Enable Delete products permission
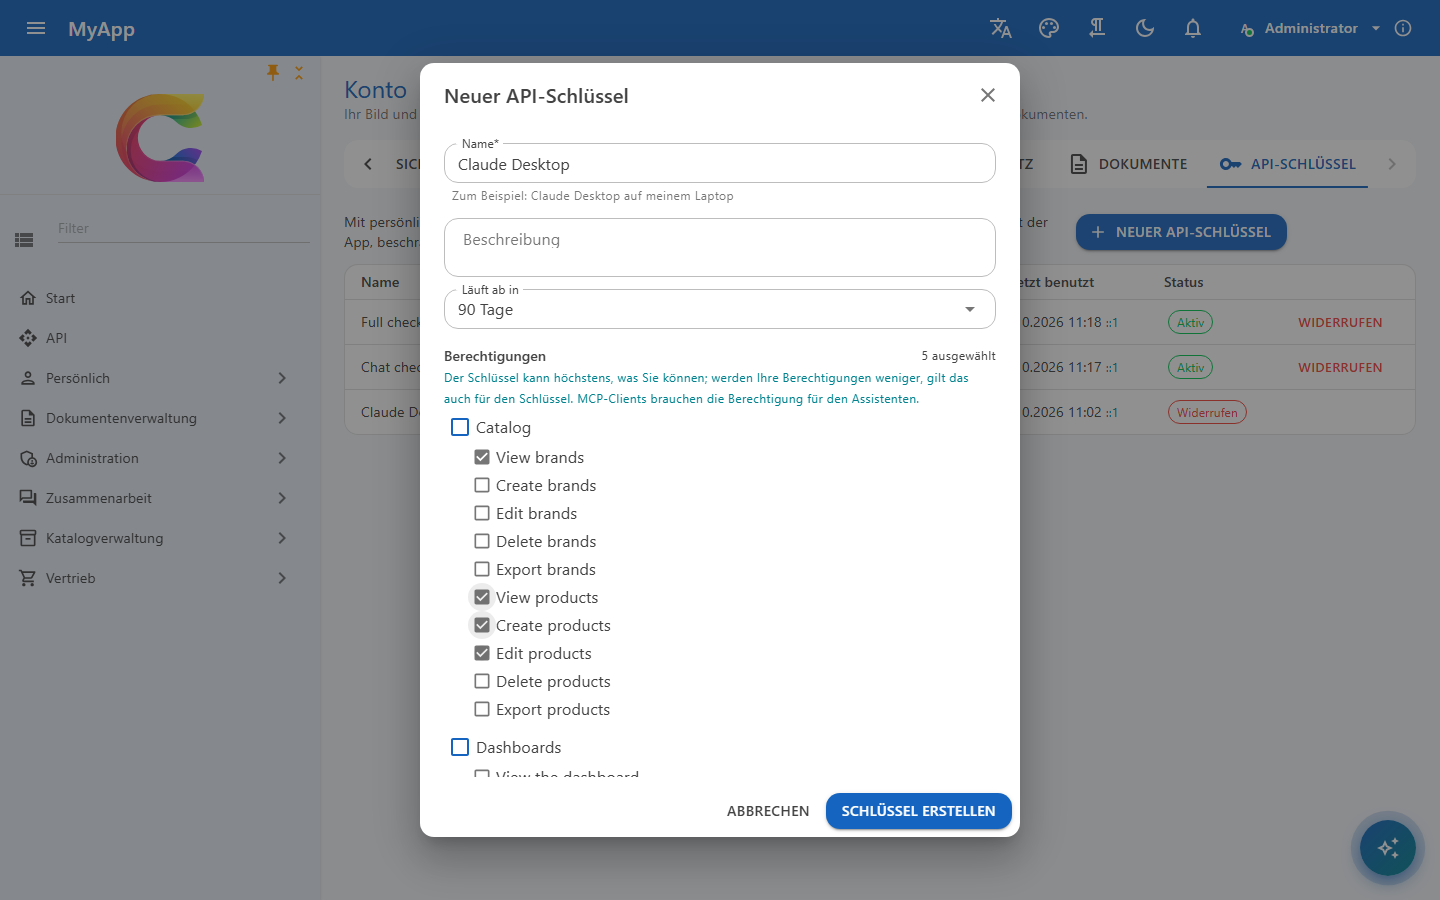This screenshot has width=1440, height=900. pos(482,681)
